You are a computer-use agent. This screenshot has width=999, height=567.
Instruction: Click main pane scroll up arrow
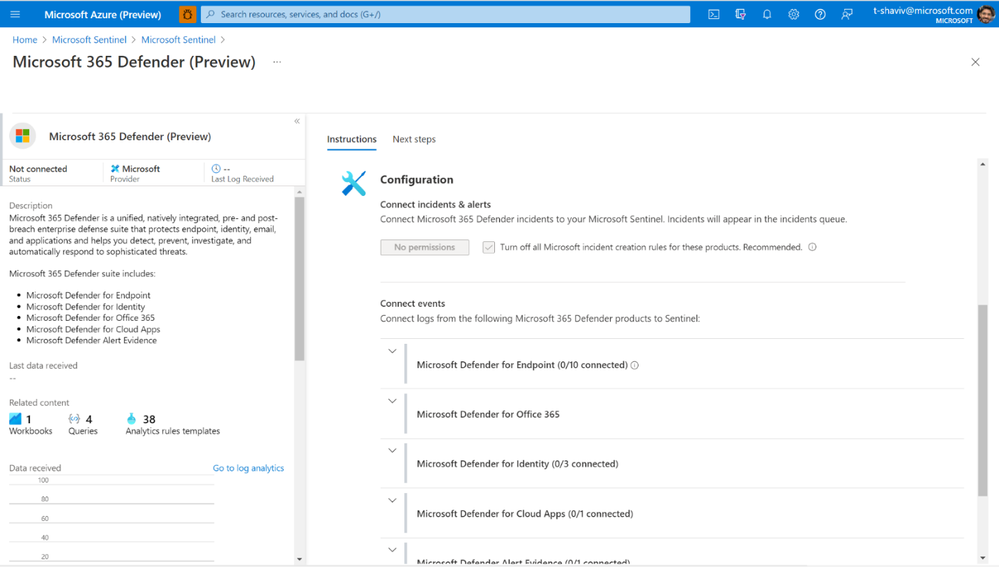pyautogui.click(x=982, y=164)
